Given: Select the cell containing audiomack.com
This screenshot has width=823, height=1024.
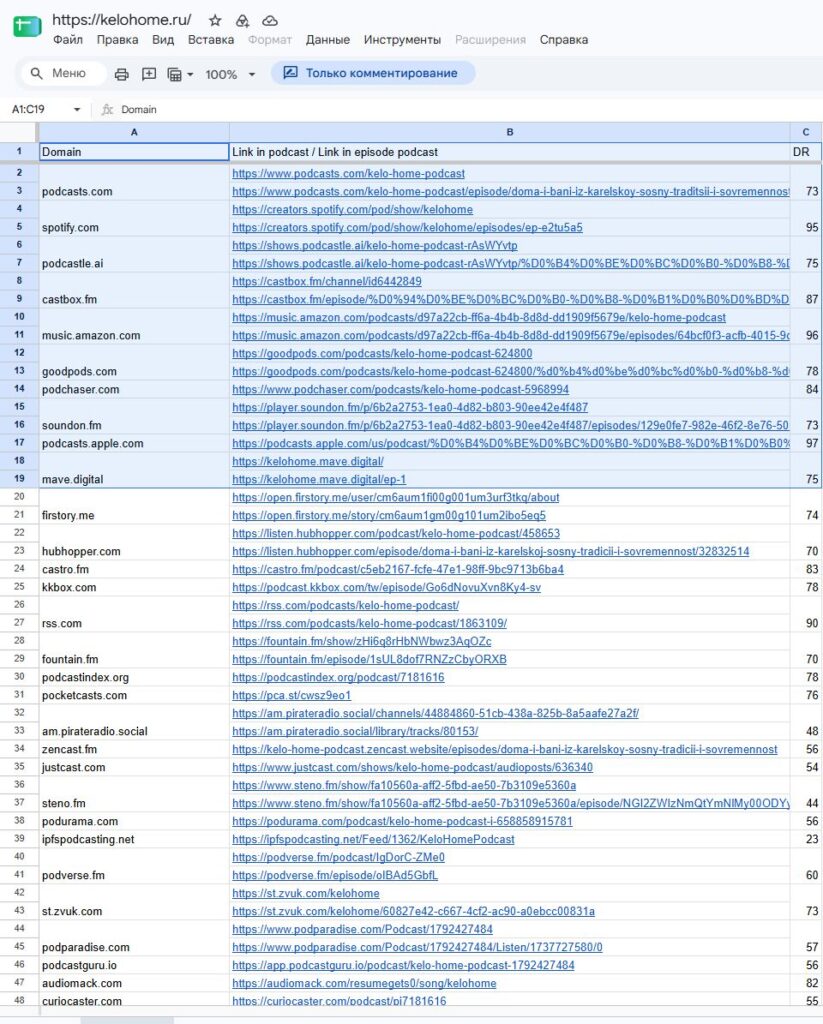Looking at the screenshot, I should 134,984.
